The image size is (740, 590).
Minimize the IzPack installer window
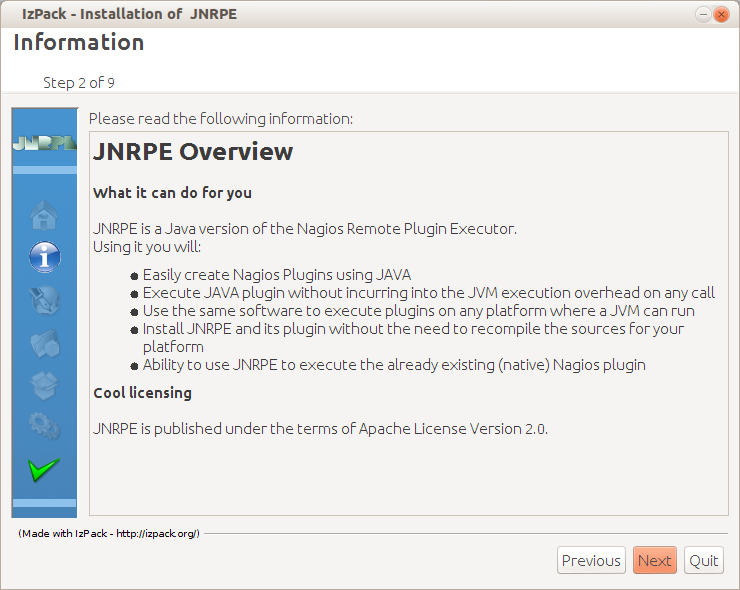point(703,15)
